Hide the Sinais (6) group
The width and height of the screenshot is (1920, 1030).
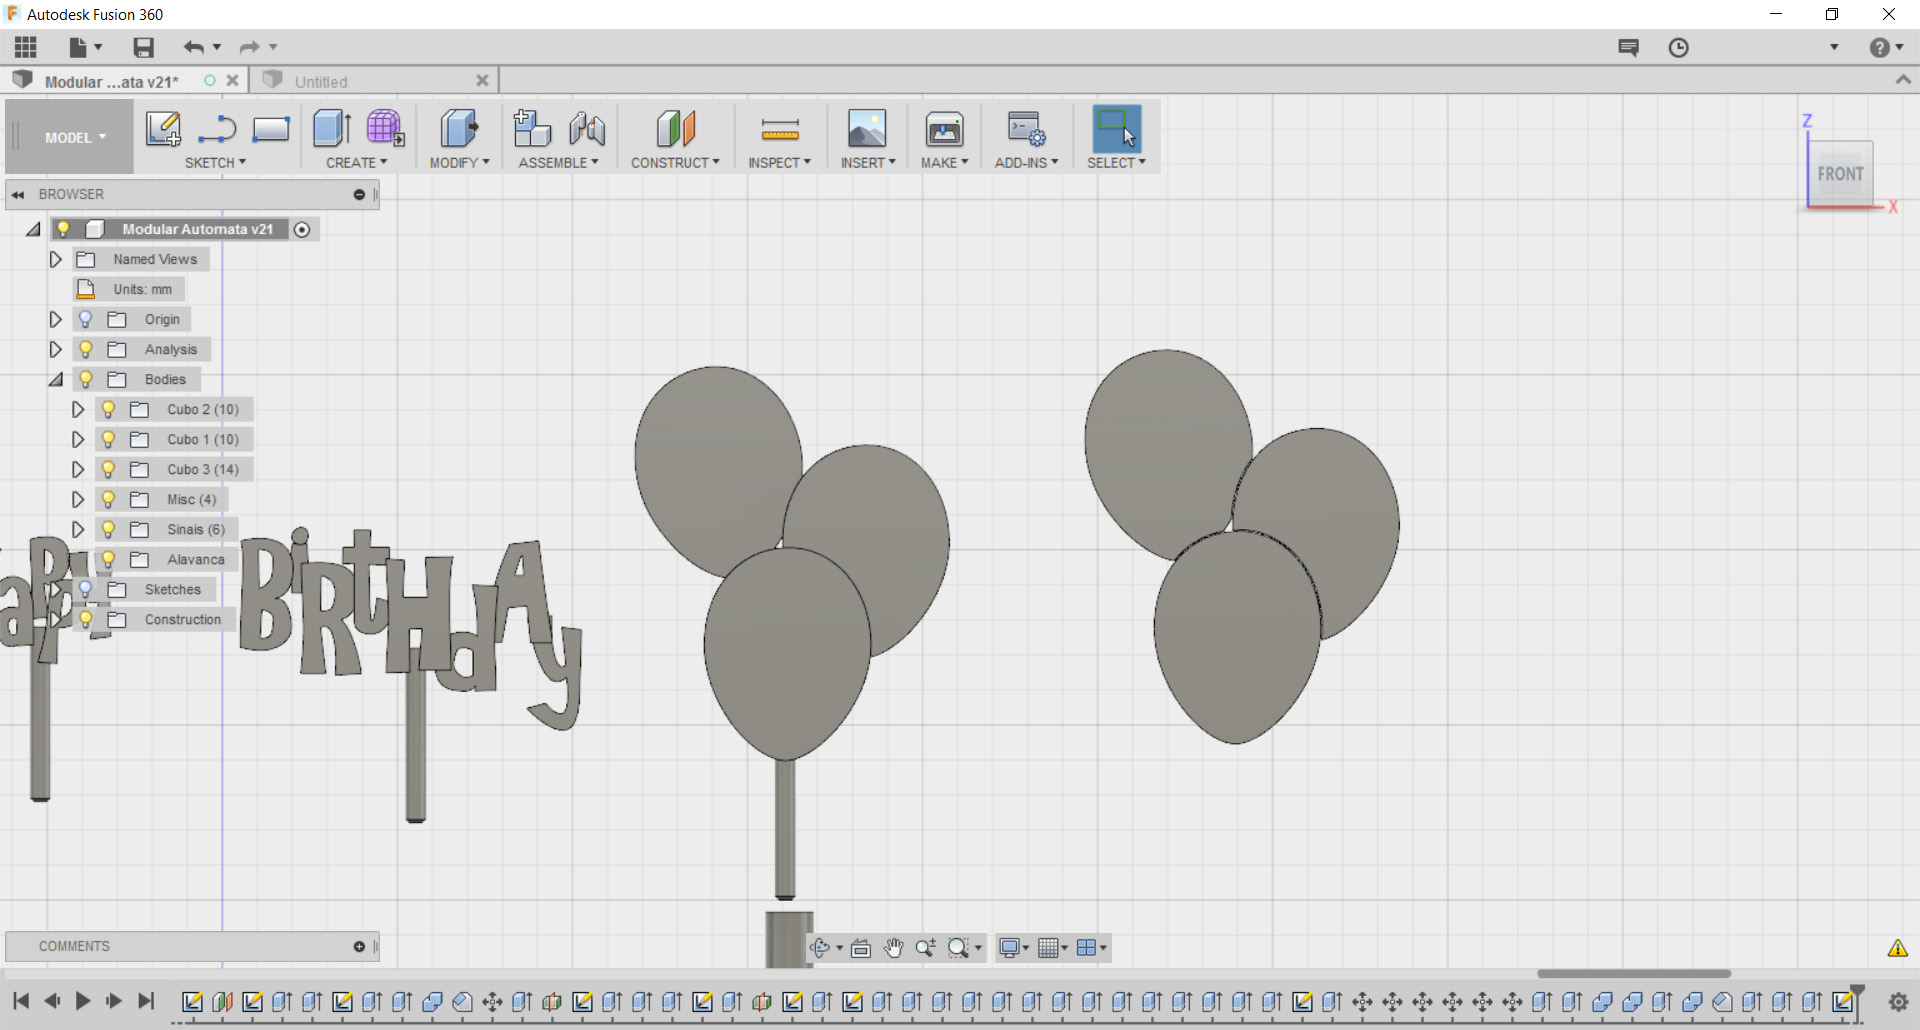tap(109, 529)
